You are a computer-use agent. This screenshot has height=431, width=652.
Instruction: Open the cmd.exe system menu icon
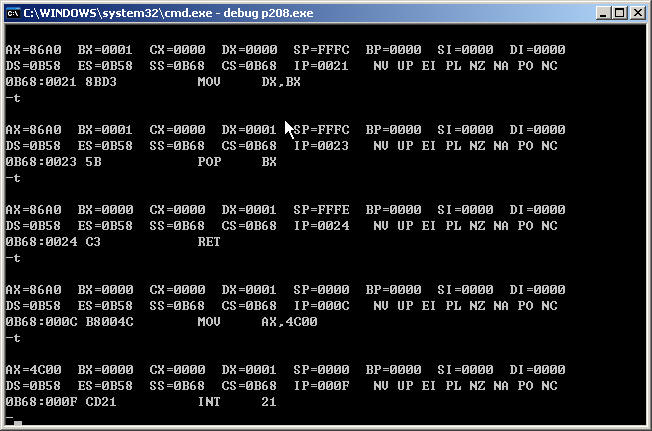coord(13,13)
